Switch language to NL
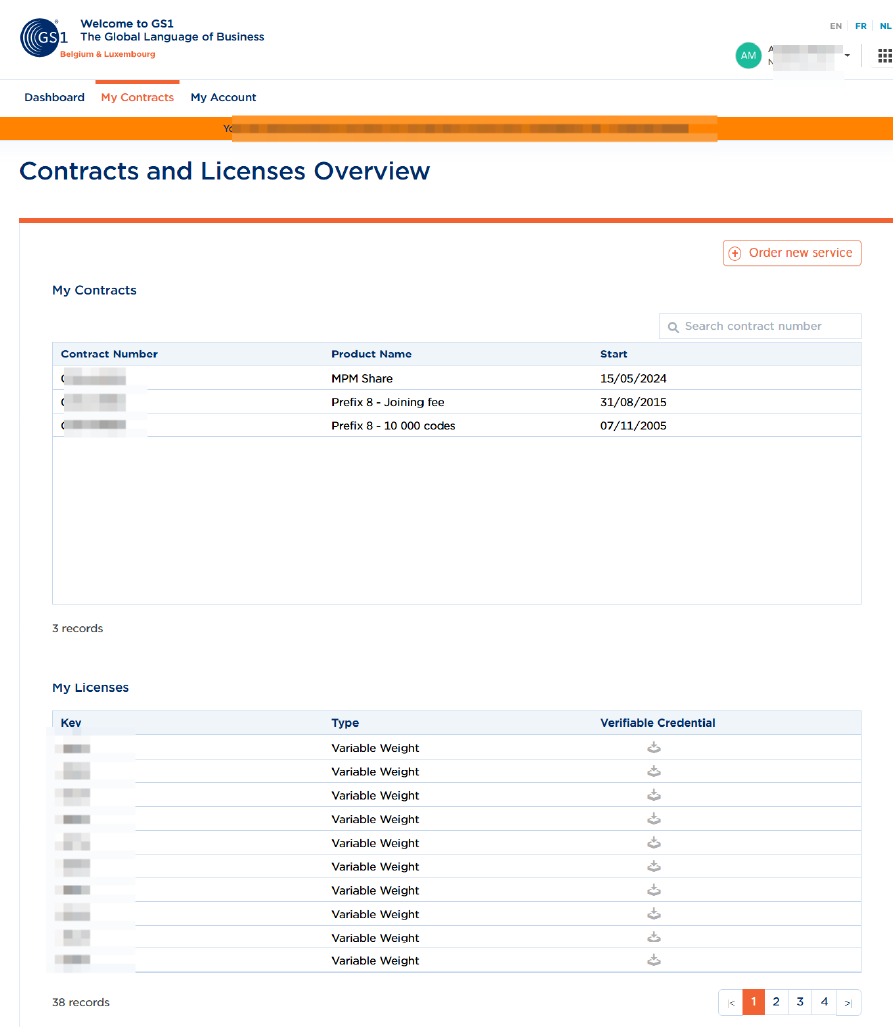The height and width of the screenshot is (1027, 893). (886, 26)
